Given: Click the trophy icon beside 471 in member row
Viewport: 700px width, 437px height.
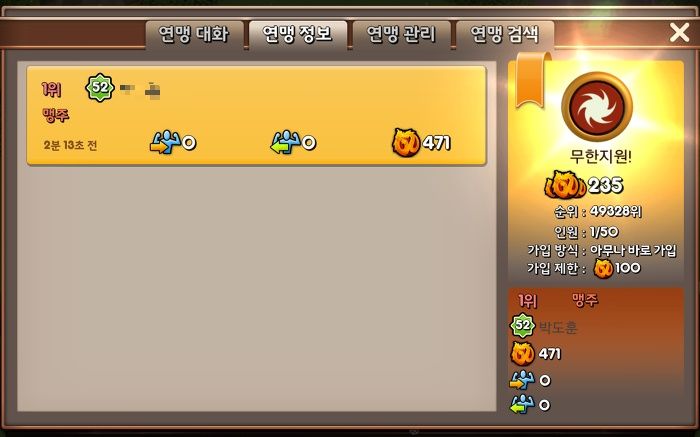Looking at the screenshot, I should tap(406, 142).
